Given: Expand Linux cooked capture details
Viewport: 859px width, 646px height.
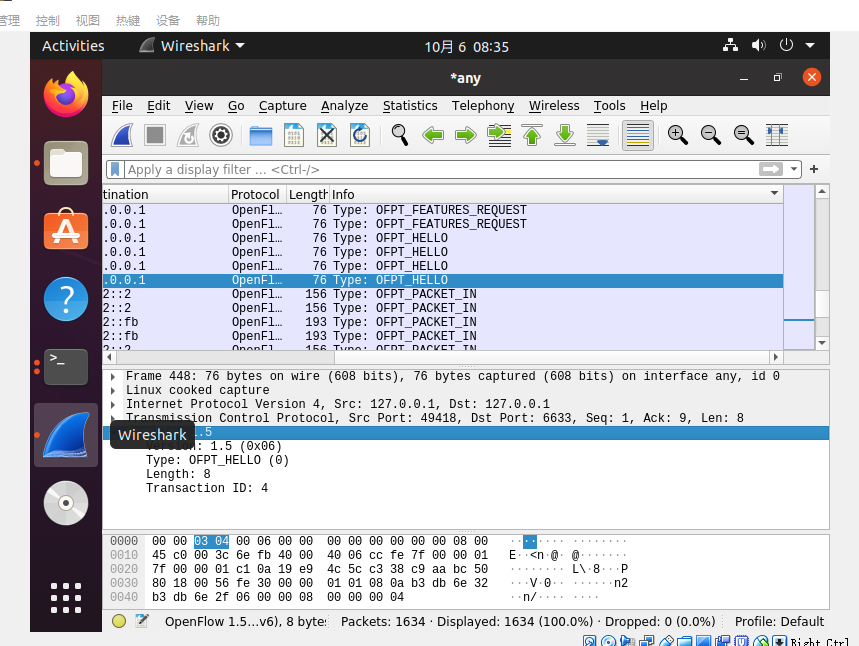Looking at the screenshot, I should pos(113,391).
